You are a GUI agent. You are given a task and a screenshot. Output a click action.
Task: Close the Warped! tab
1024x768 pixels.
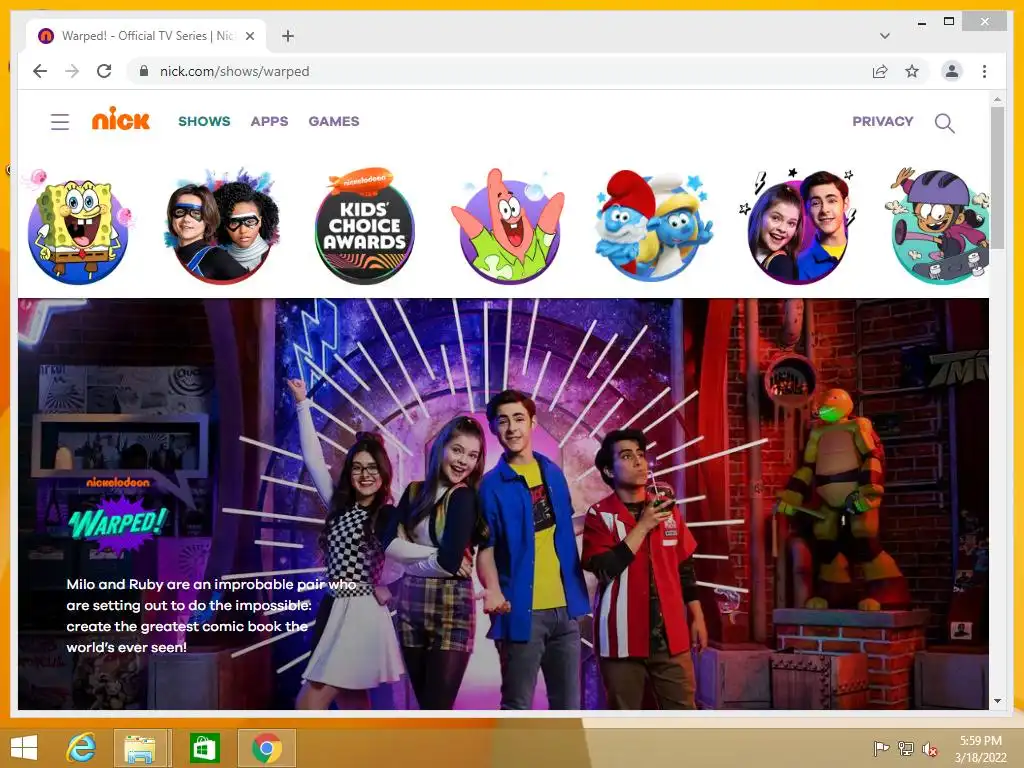tap(249, 36)
